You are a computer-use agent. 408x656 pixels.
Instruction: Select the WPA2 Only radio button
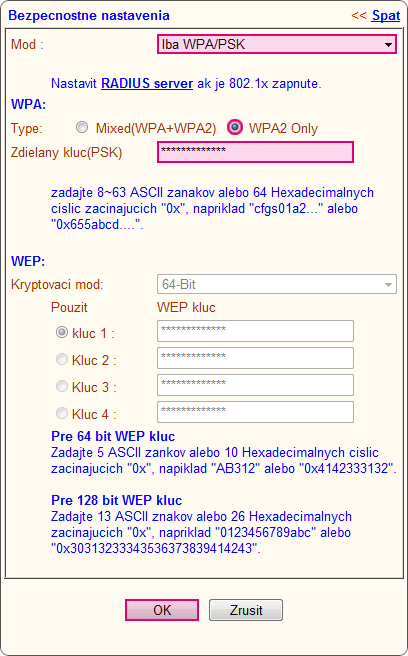coord(235,127)
